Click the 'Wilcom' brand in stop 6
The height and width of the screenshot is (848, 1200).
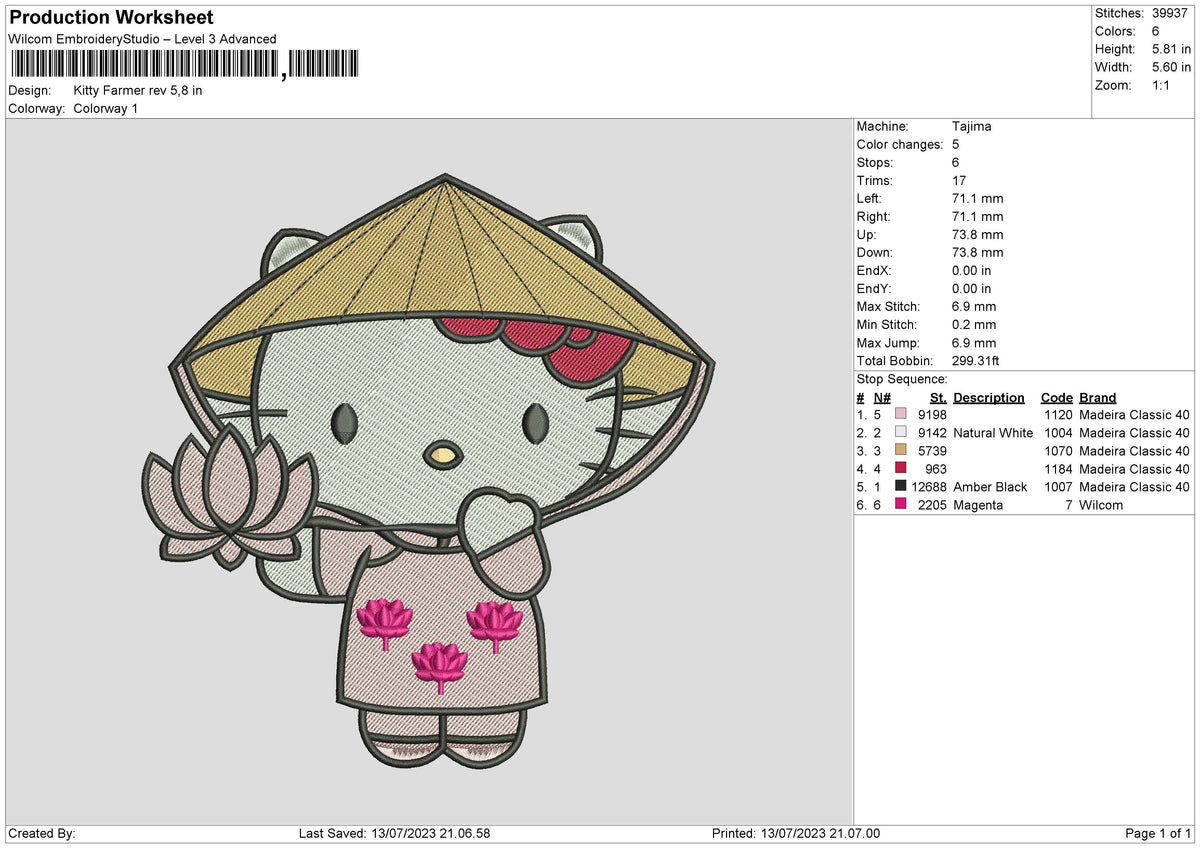tap(1101, 505)
